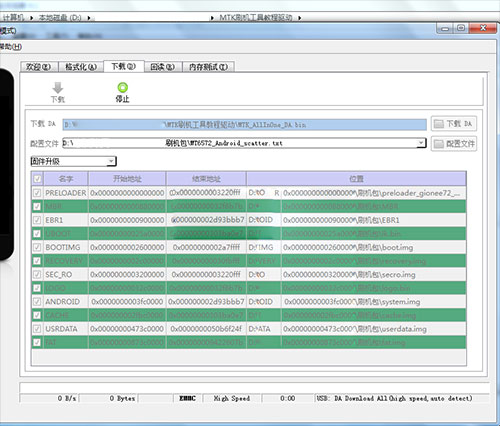Toggle the USRDATA row checkbox
Image resolution: width=500 pixels, height=426 pixels.
pos(37,329)
